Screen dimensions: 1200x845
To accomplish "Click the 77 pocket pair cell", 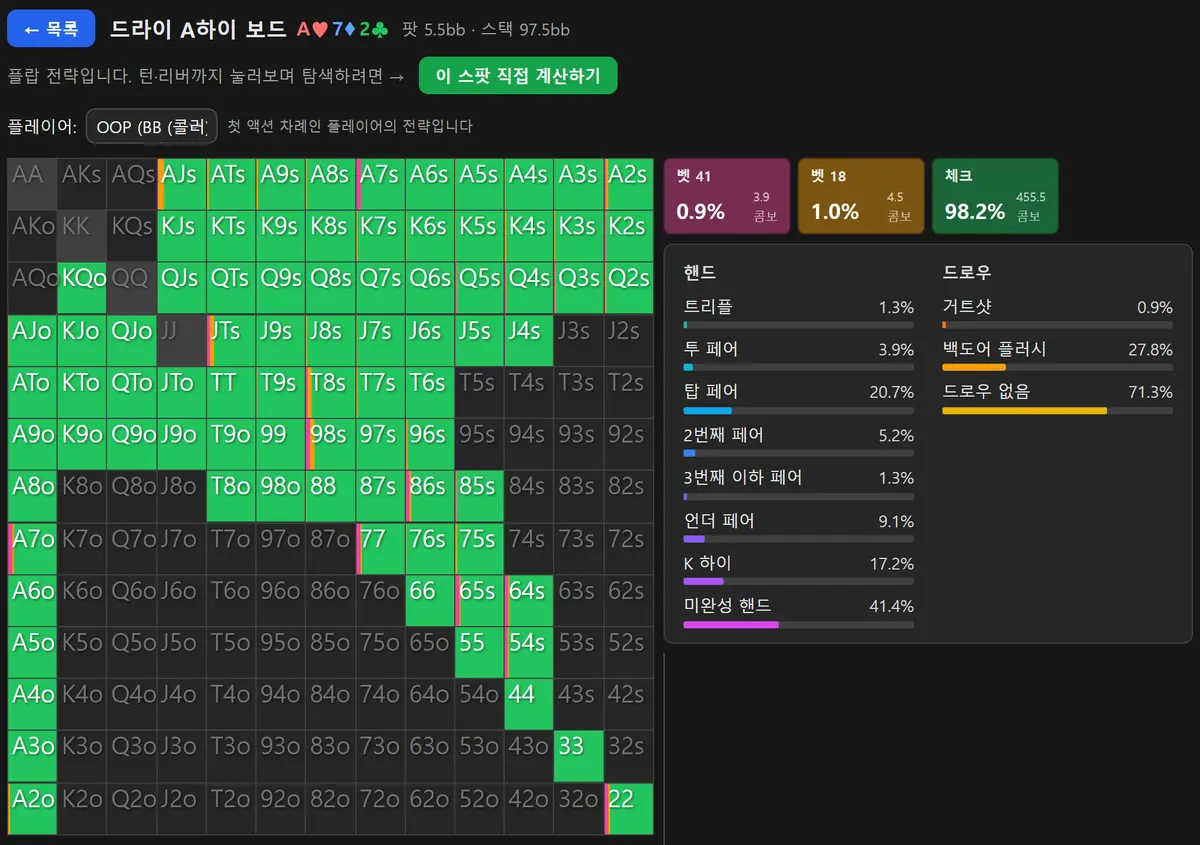I will [x=380, y=548].
